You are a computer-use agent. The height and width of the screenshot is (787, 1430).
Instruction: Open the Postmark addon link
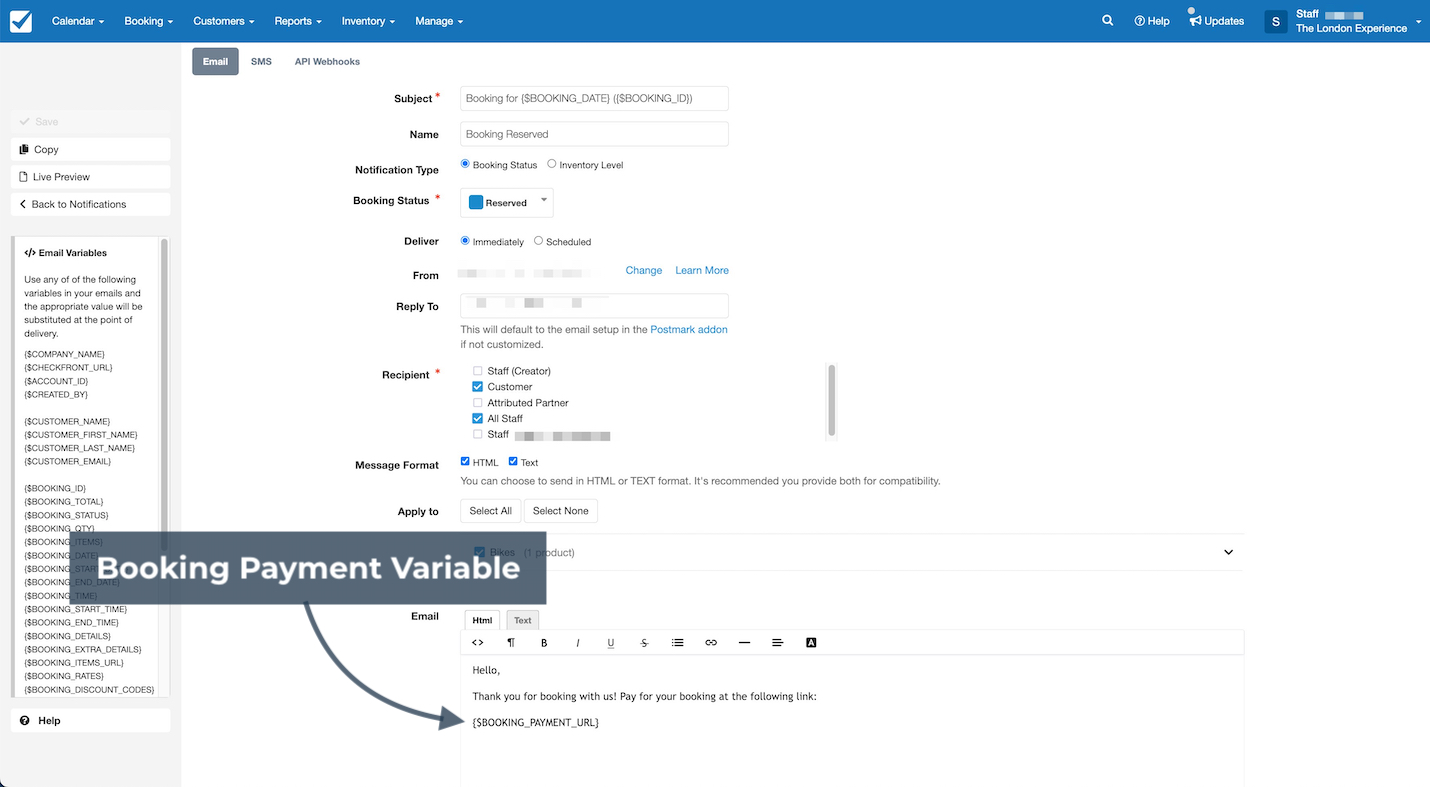tap(689, 329)
